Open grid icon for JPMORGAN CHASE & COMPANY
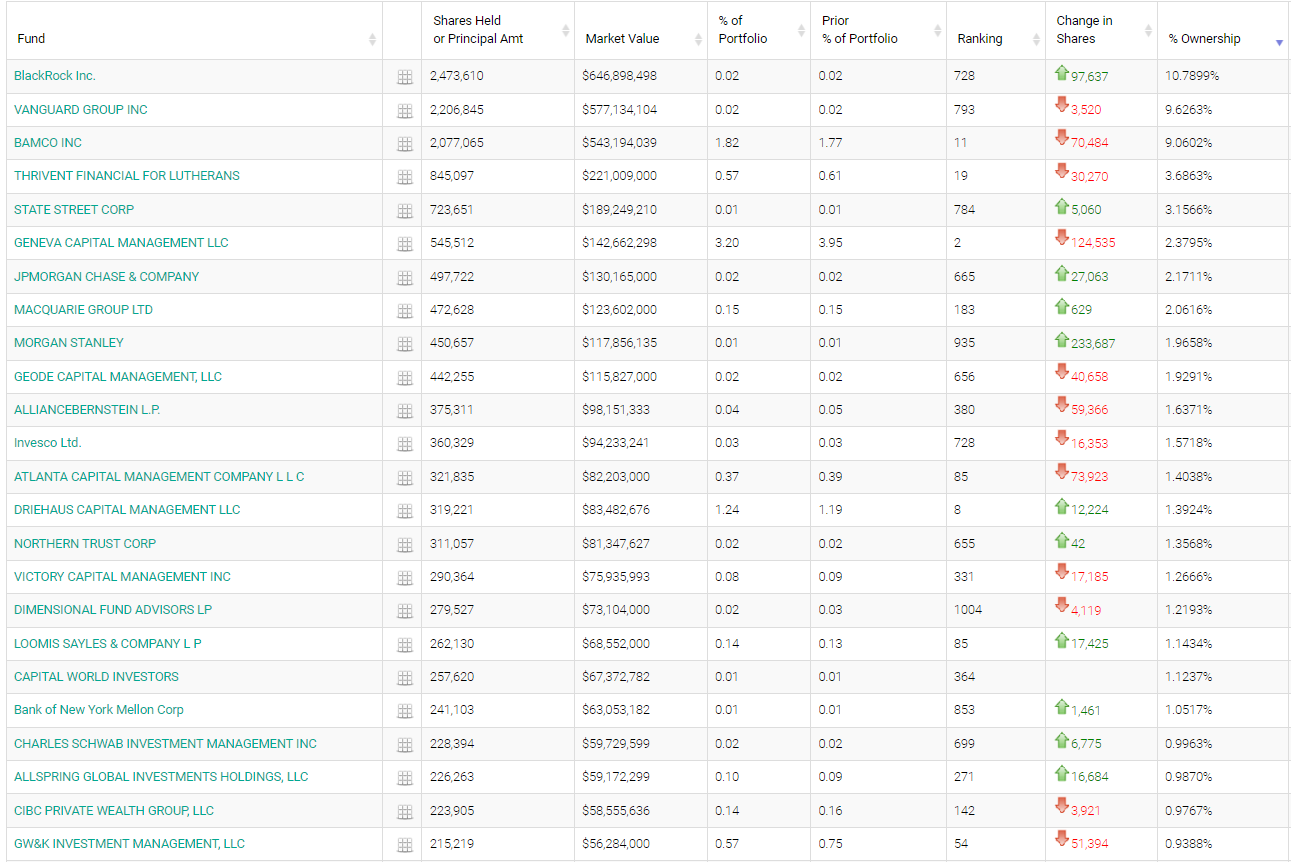Image resolution: width=1291 pixels, height=862 pixels. tap(405, 278)
